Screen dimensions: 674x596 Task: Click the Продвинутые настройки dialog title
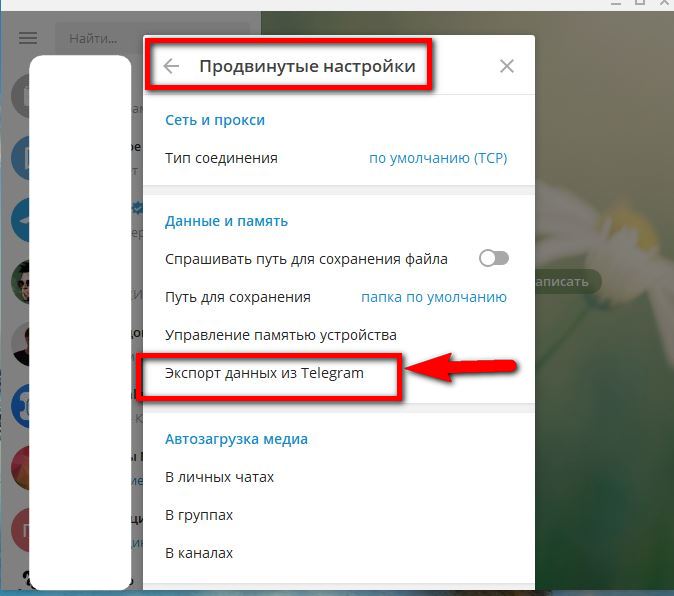click(307, 66)
